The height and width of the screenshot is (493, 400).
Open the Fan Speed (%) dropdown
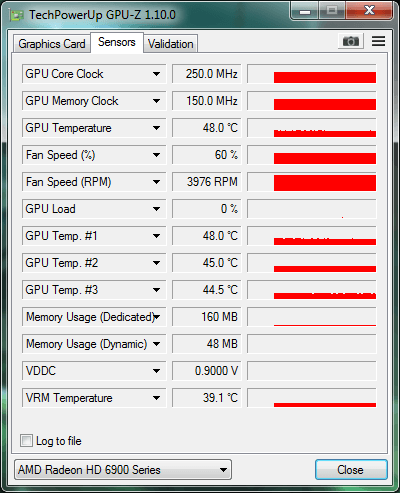coord(156,155)
